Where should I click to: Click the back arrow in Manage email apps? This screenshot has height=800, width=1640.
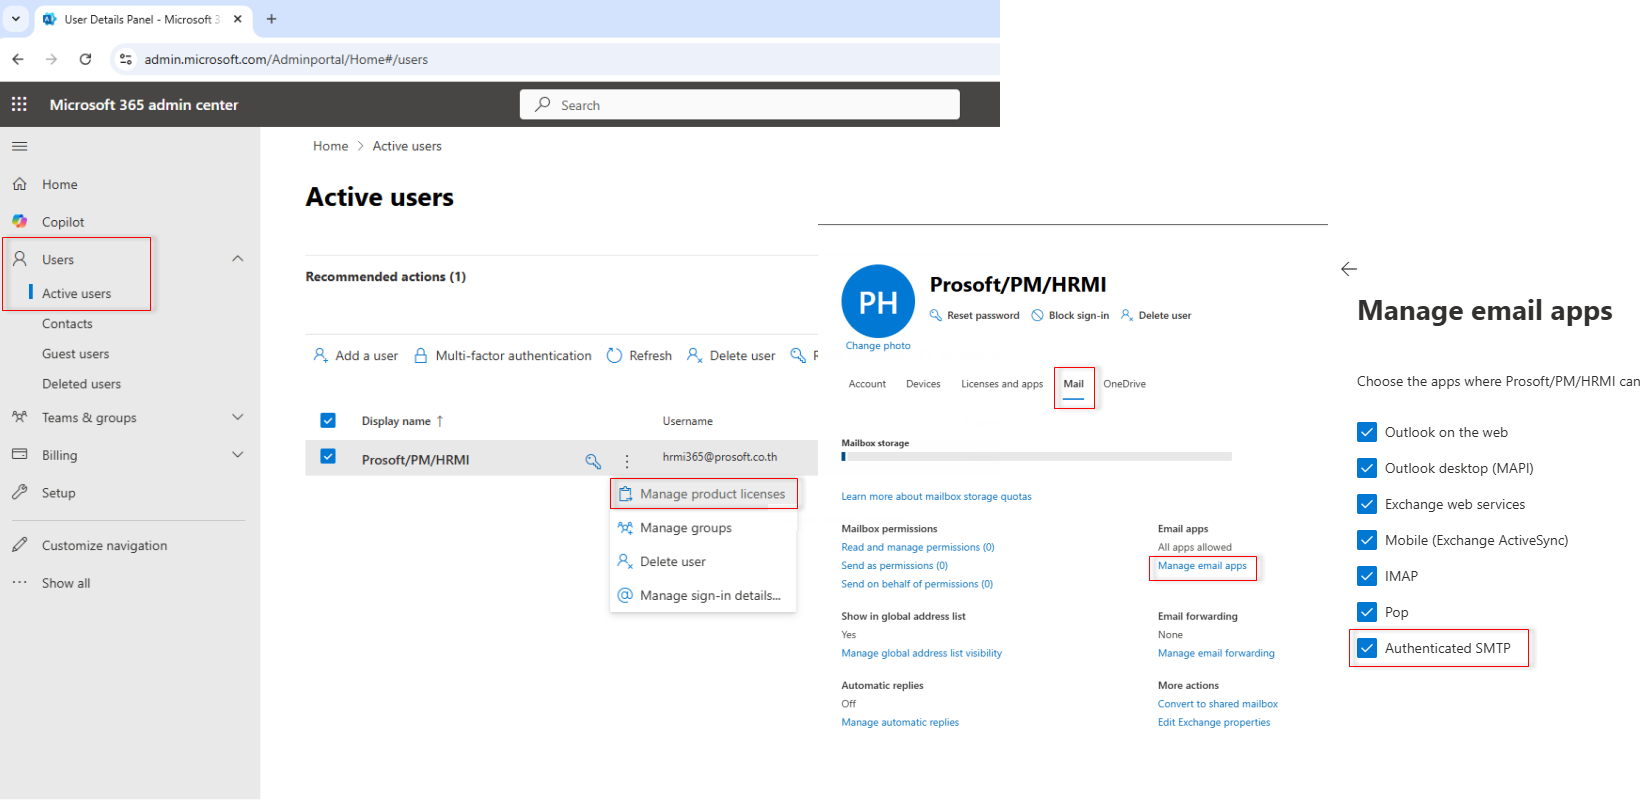(x=1349, y=269)
